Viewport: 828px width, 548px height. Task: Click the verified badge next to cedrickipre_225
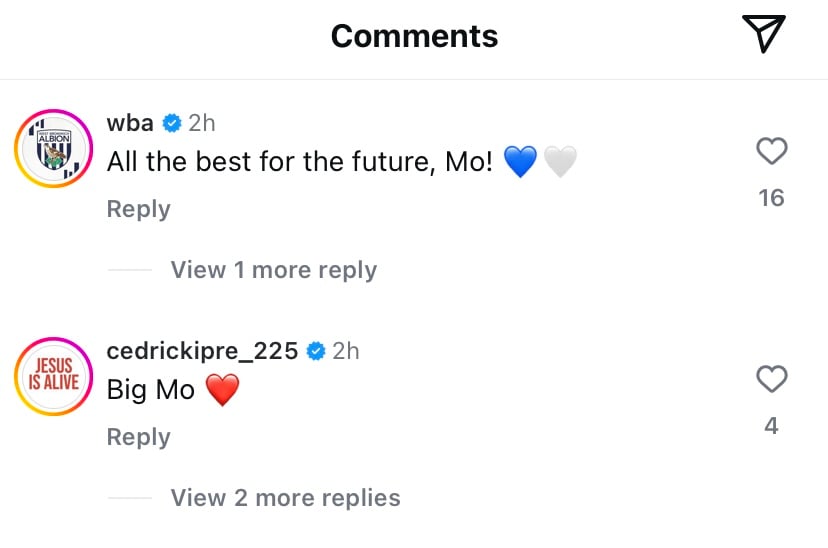tap(316, 351)
